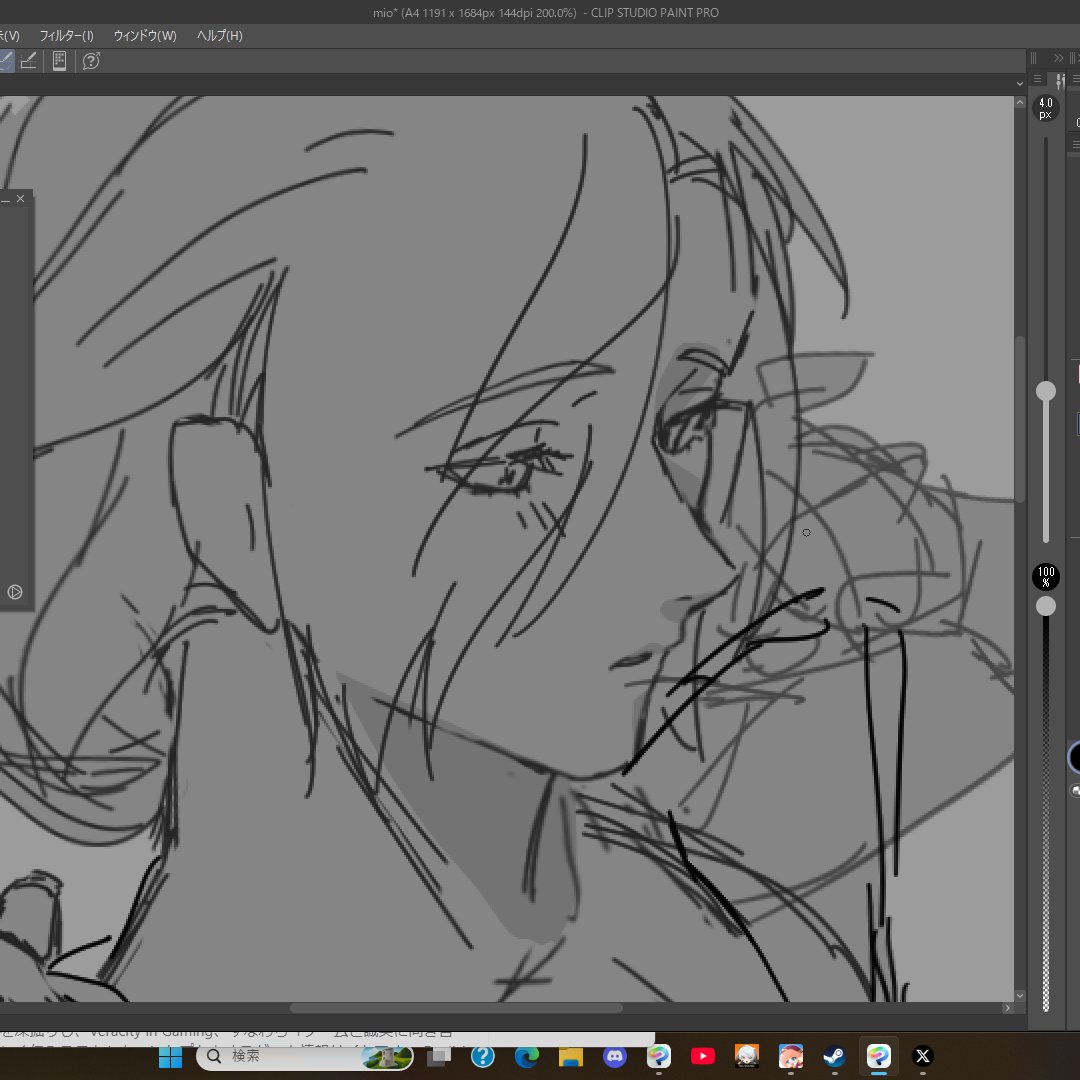The image size is (1080, 1080).
Task: Open the white-haired character app taskbar icon
Action: tap(747, 1057)
